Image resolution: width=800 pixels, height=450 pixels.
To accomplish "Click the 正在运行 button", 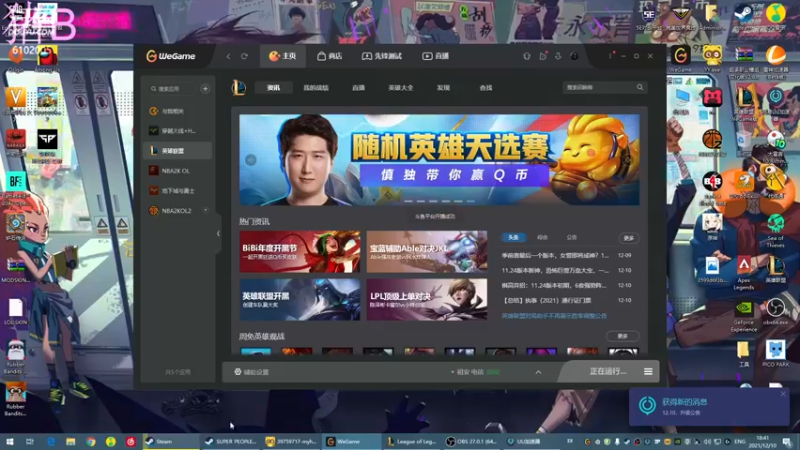I will pos(608,371).
